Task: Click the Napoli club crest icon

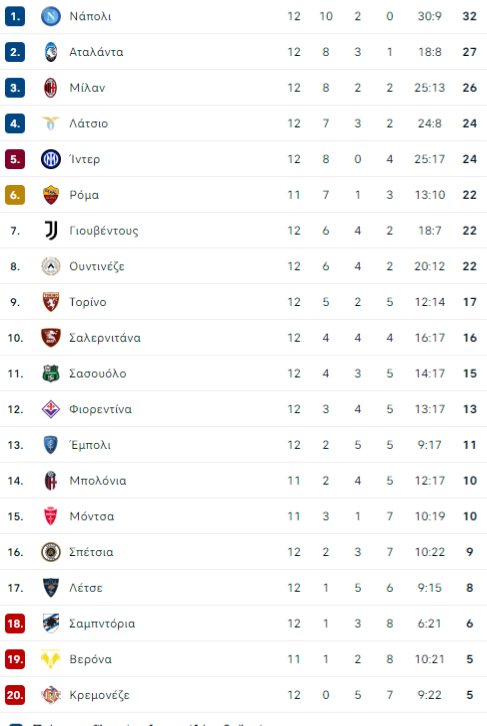Action: pyautogui.click(x=50, y=16)
